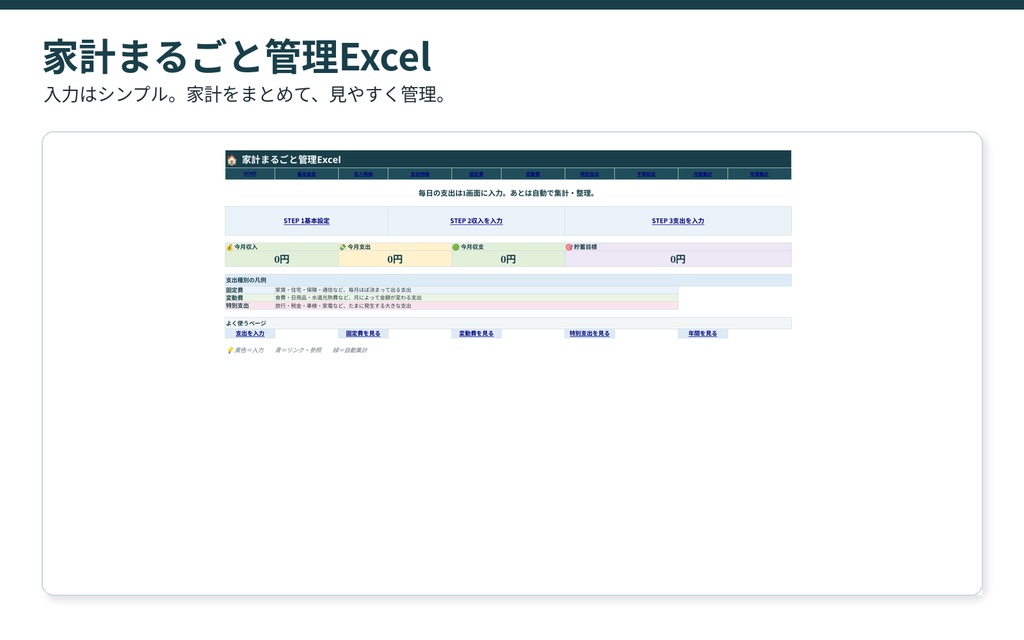Go to the 固定費 navigation tab
Screen dimensions: 1024x640
[477, 174]
